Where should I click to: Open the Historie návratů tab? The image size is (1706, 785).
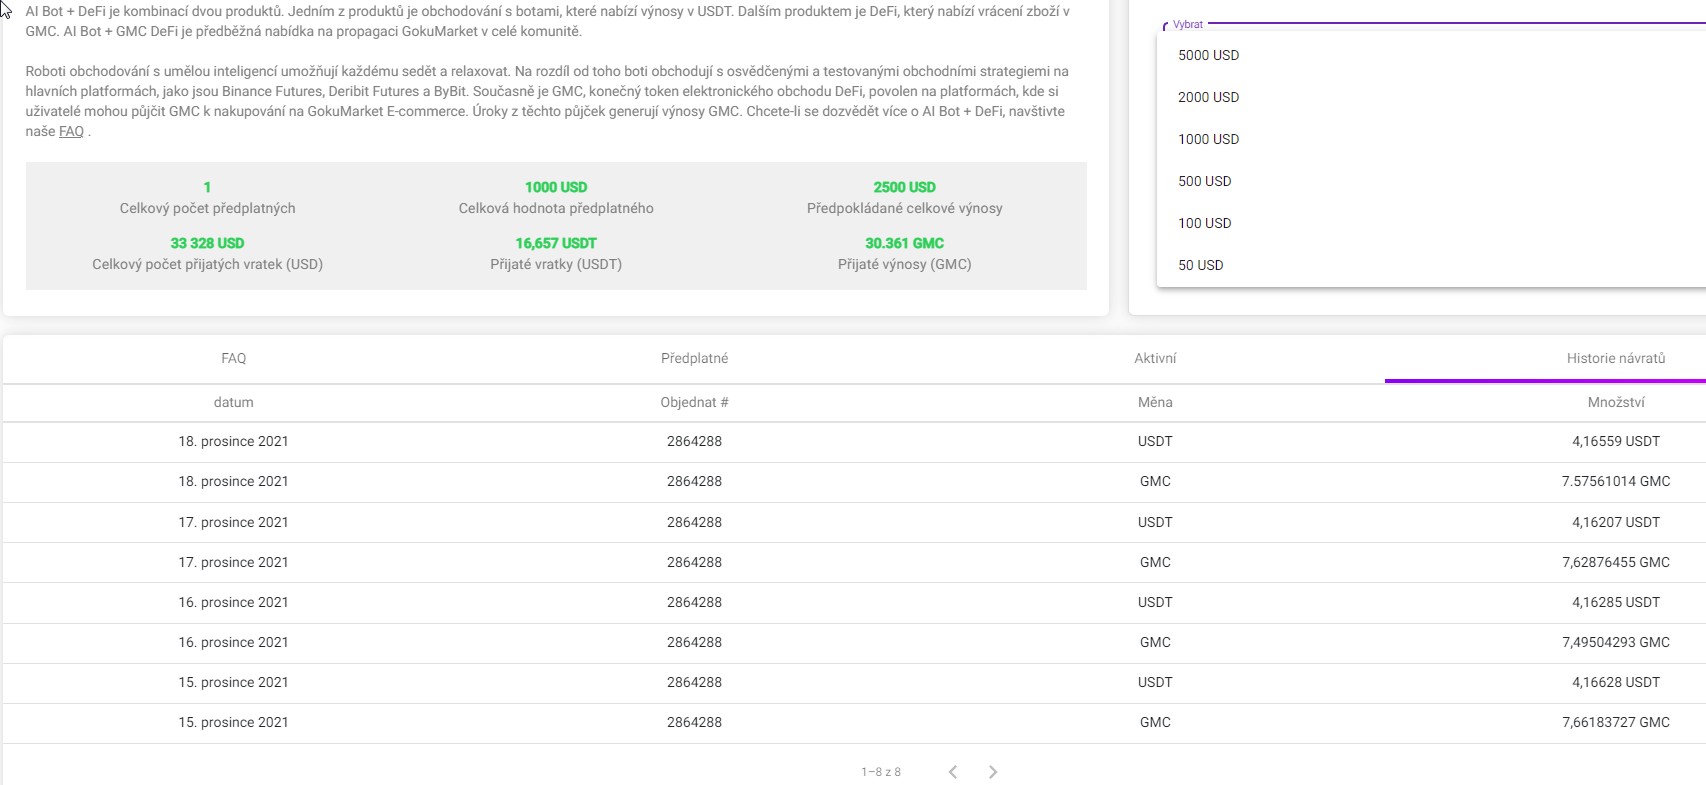[1615, 358]
